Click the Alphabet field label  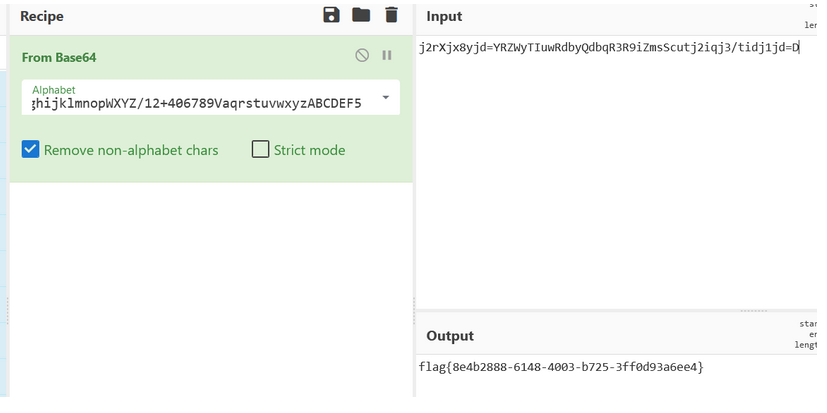(x=54, y=89)
